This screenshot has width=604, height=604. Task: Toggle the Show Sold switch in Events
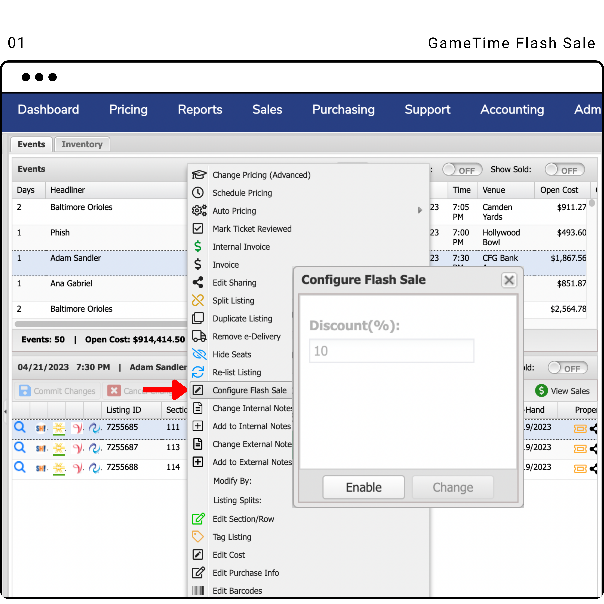click(564, 169)
